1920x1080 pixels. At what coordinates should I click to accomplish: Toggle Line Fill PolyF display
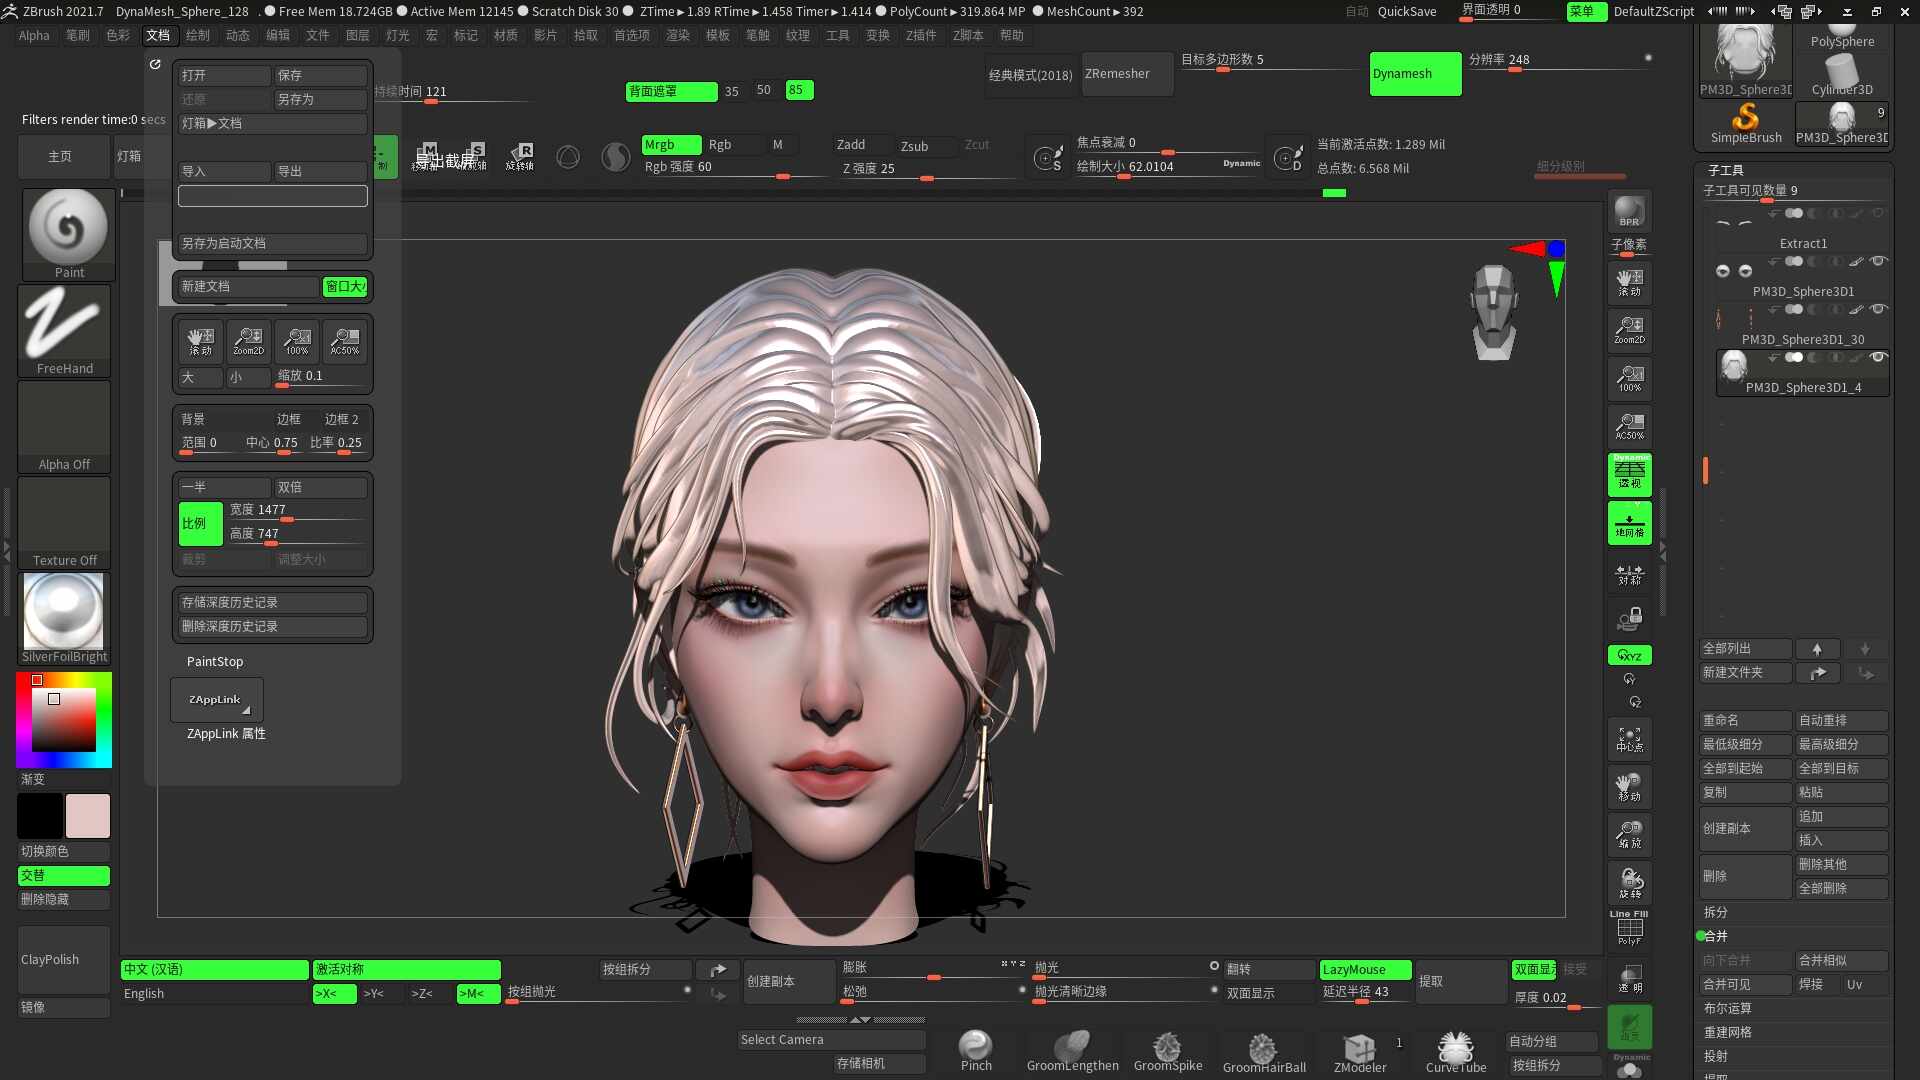point(1629,928)
